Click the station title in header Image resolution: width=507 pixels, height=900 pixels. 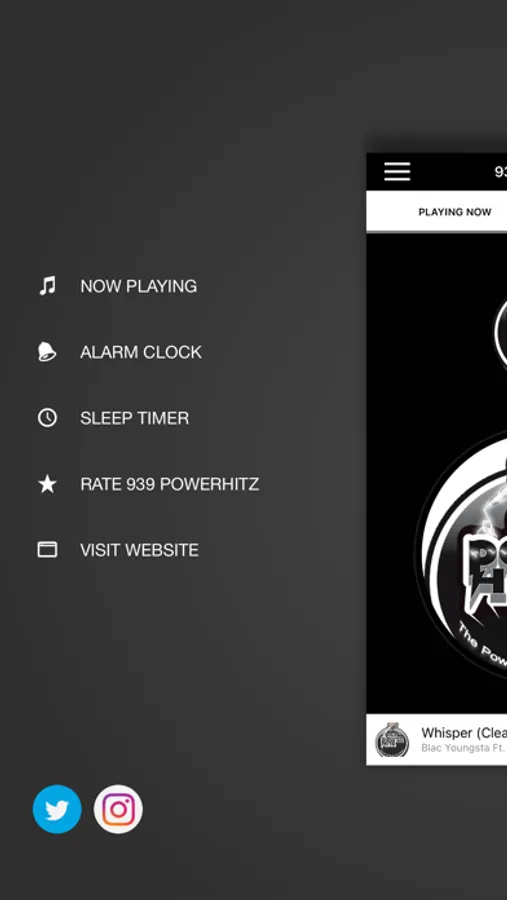click(x=501, y=172)
